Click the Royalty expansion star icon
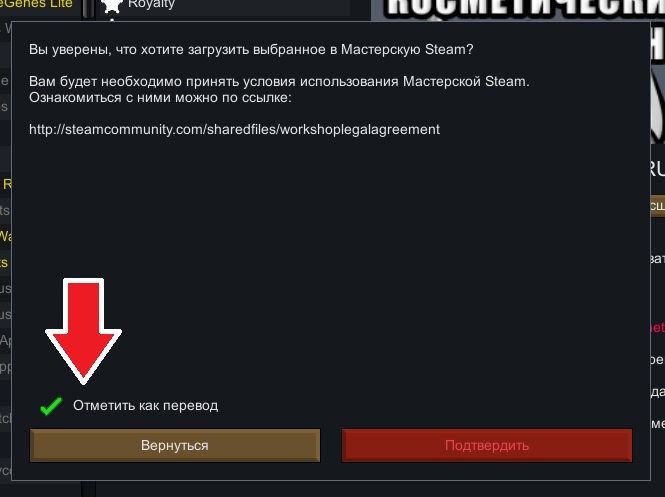 click(112, 5)
